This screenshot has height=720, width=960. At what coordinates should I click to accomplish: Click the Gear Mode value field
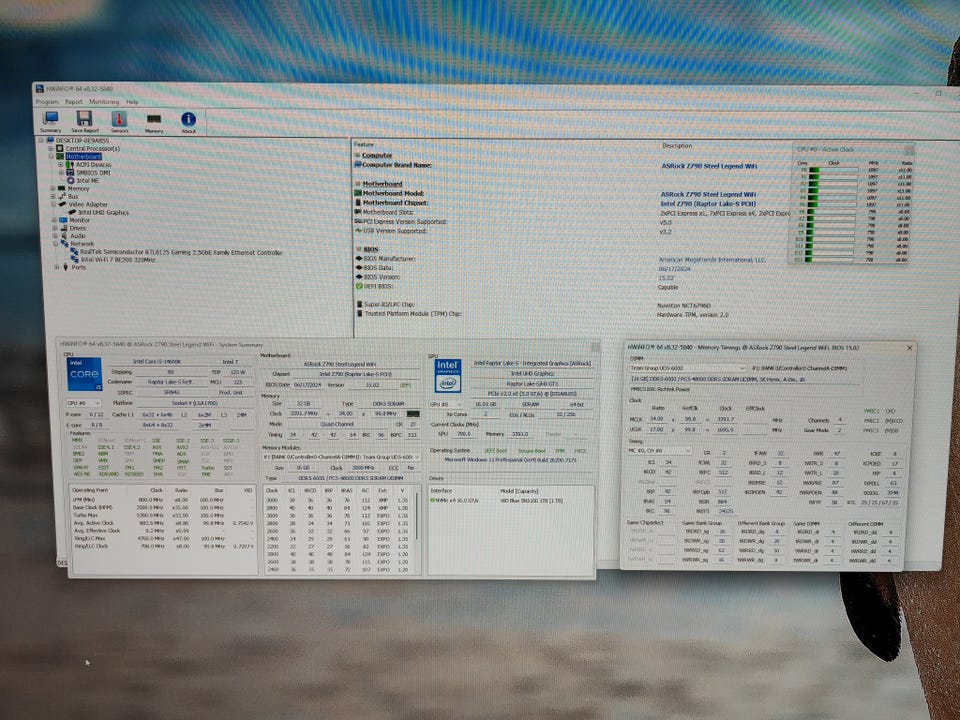(839, 430)
